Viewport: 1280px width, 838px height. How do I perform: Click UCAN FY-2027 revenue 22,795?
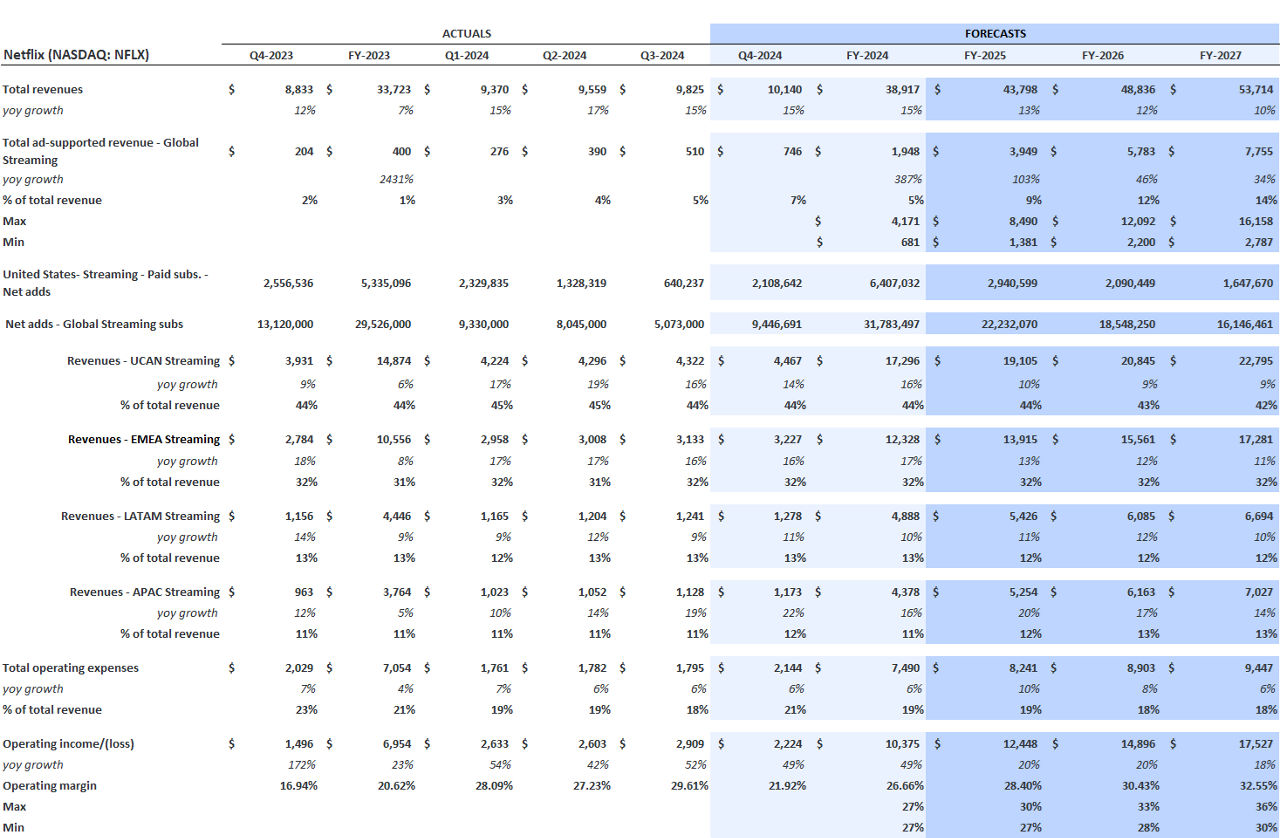1255,361
